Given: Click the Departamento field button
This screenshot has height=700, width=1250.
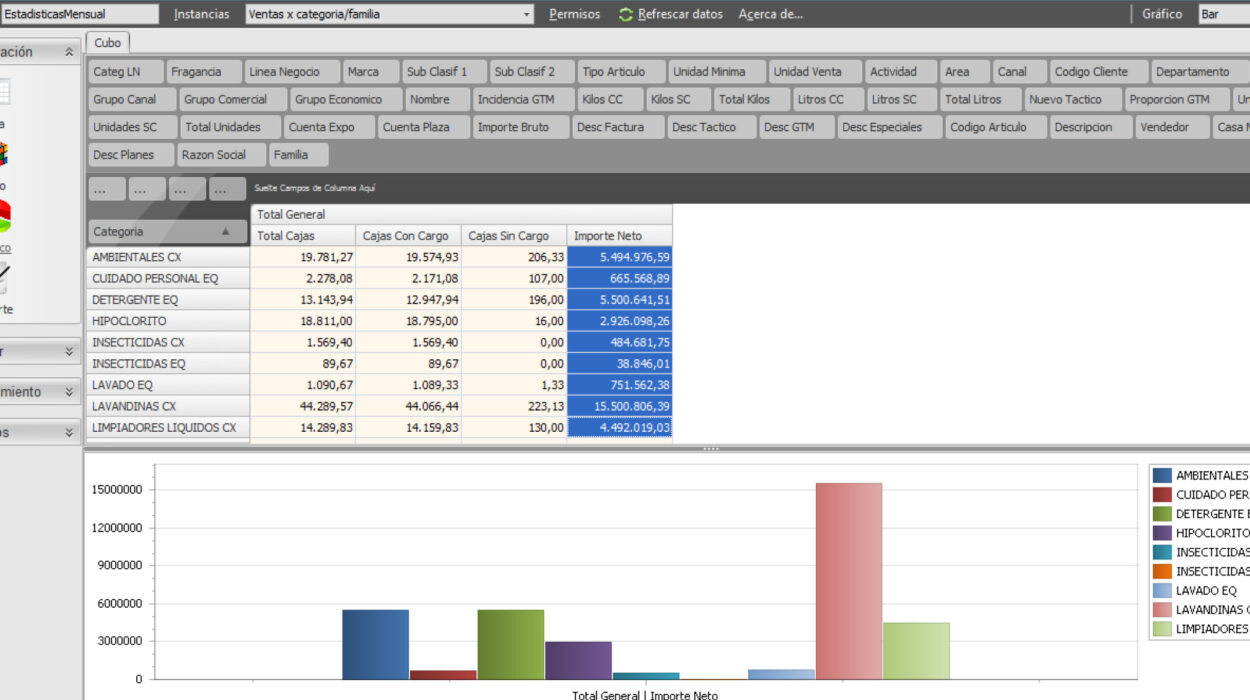Looking at the screenshot, I should pos(1199,72).
